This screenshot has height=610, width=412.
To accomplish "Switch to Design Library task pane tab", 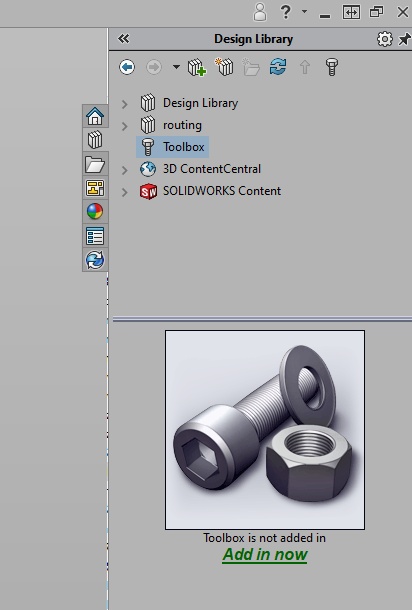I will pyautogui.click(x=95, y=140).
